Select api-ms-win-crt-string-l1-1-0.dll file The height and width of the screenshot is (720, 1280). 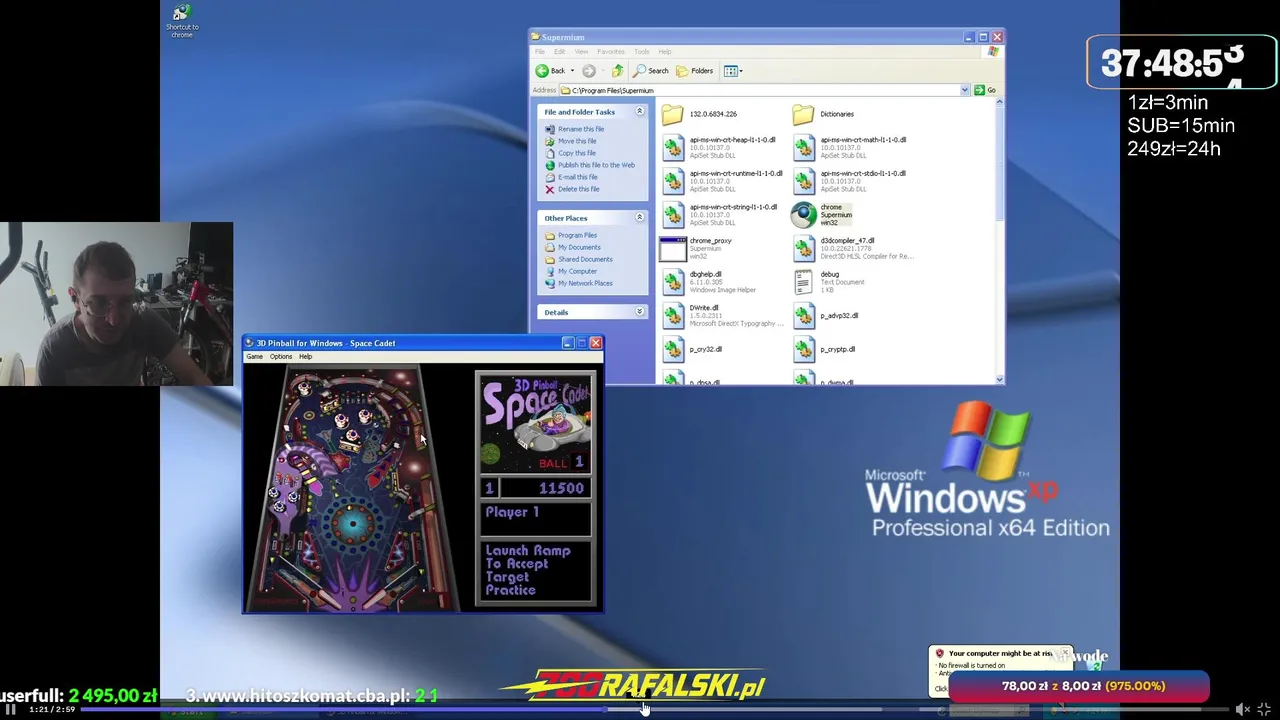click(x=720, y=215)
